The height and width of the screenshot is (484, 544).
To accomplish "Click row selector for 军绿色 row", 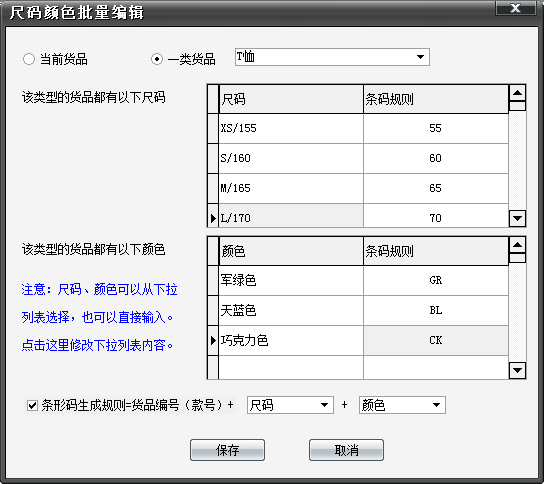I will [213, 280].
